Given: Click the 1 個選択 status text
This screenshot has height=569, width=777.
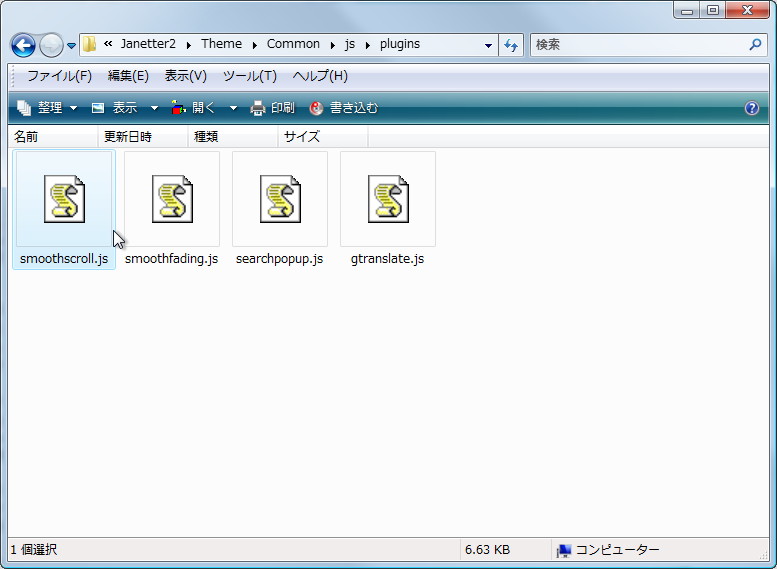Looking at the screenshot, I should click(x=34, y=550).
